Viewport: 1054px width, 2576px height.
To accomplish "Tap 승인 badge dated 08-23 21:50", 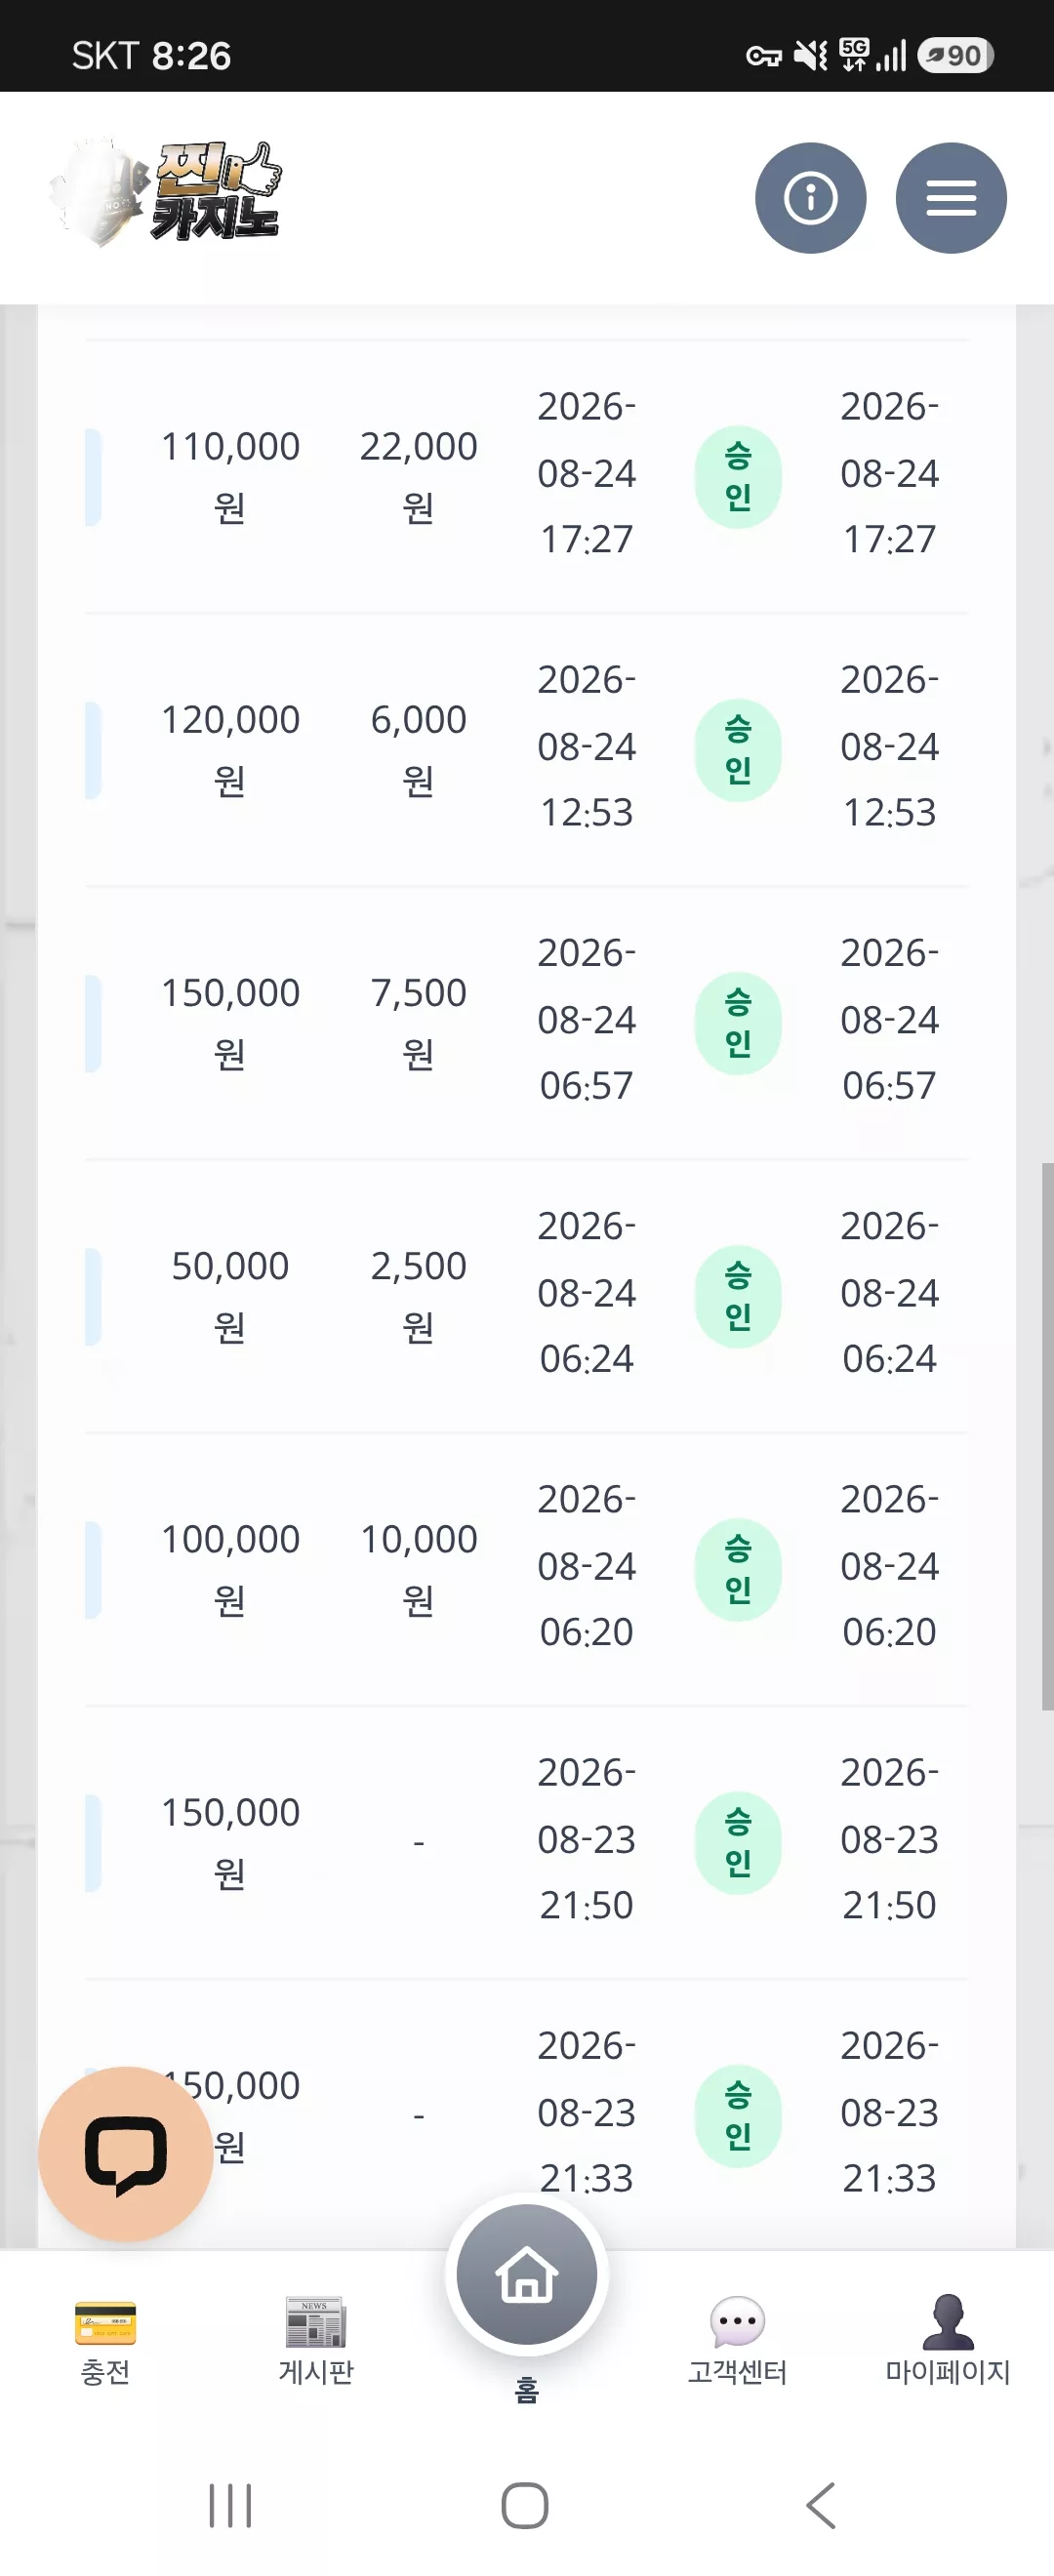I will click(738, 1842).
